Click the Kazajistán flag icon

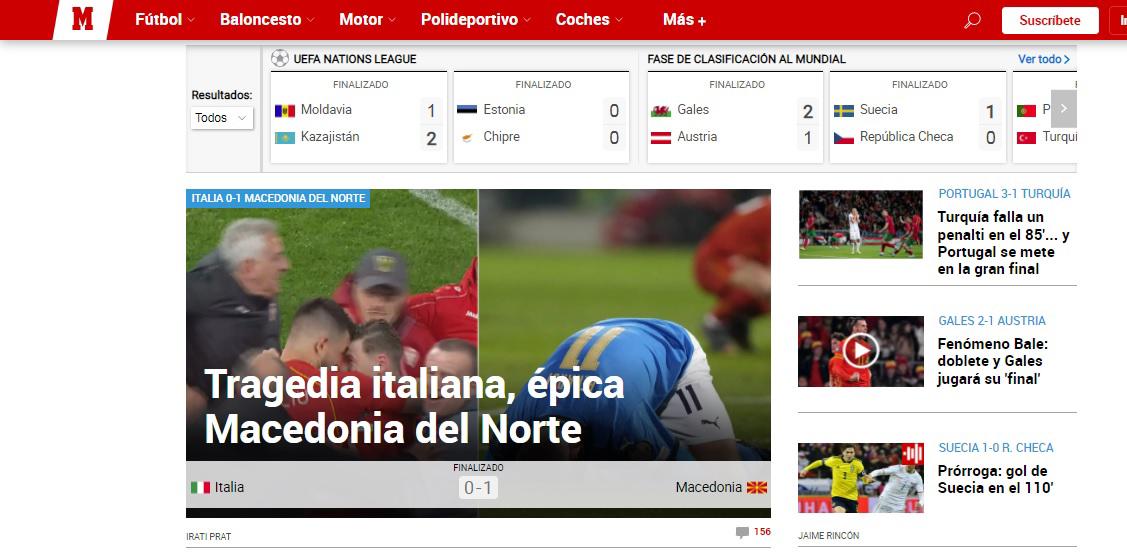[x=285, y=137]
